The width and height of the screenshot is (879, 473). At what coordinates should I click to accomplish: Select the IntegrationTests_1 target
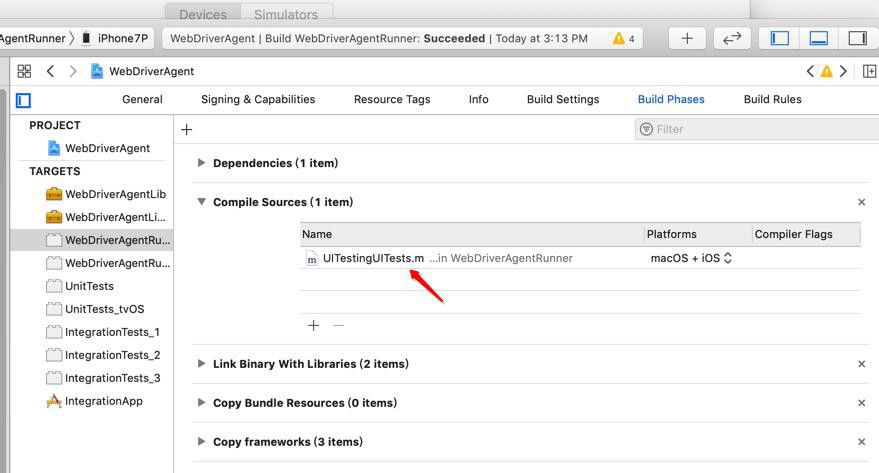(103, 332)
